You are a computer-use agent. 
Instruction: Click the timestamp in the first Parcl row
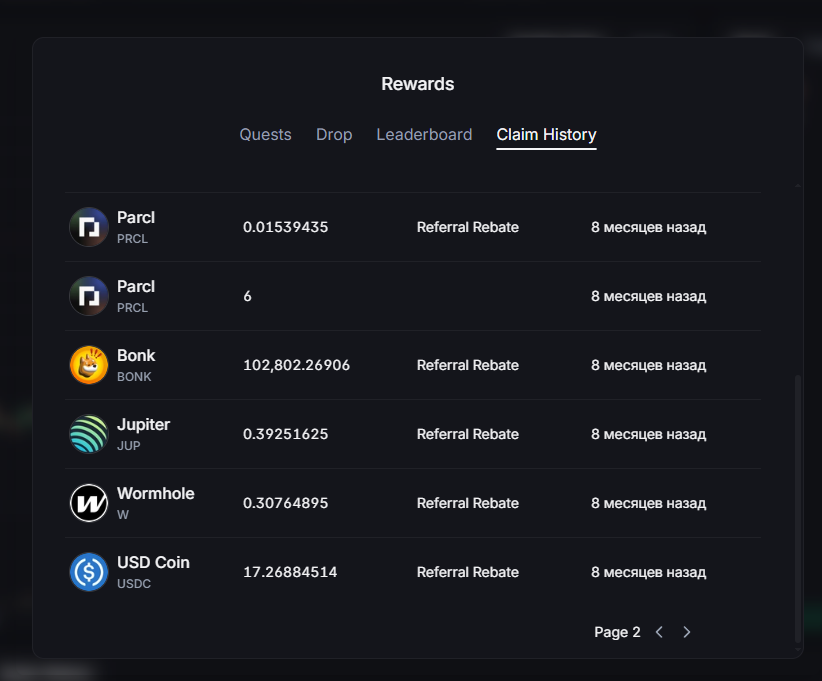648,227
